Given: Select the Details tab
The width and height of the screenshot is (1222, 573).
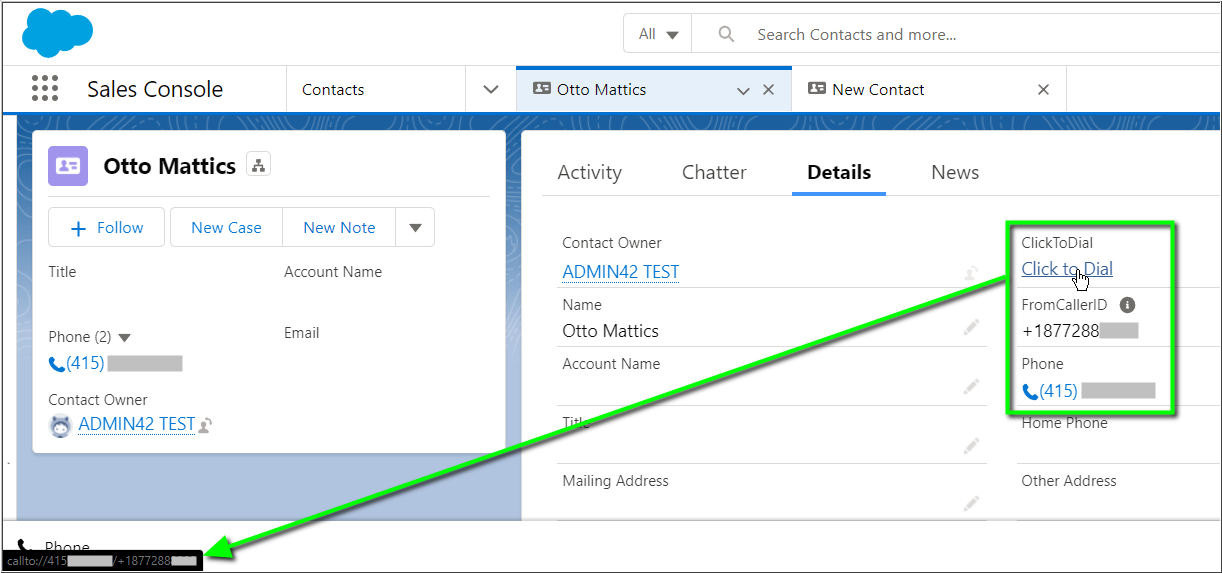Looking at the screenshot, I should [839, 172].
